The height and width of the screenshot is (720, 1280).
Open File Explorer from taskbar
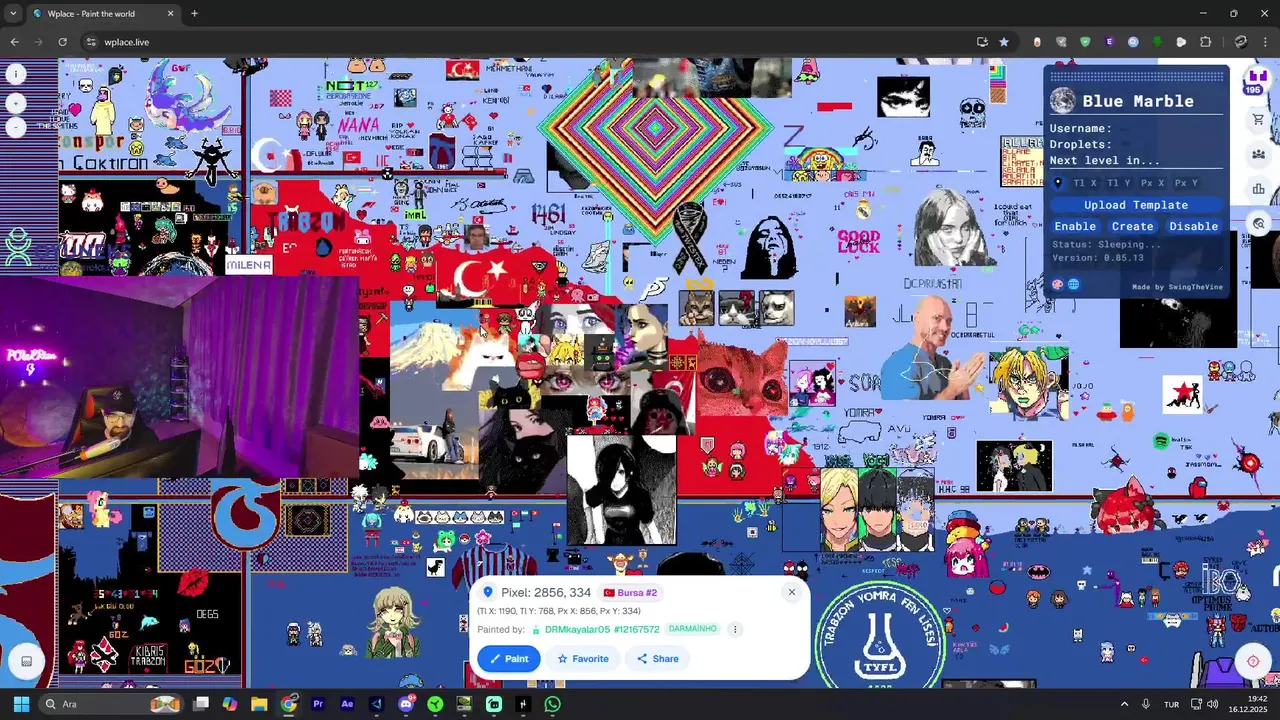tap(259, 704)
